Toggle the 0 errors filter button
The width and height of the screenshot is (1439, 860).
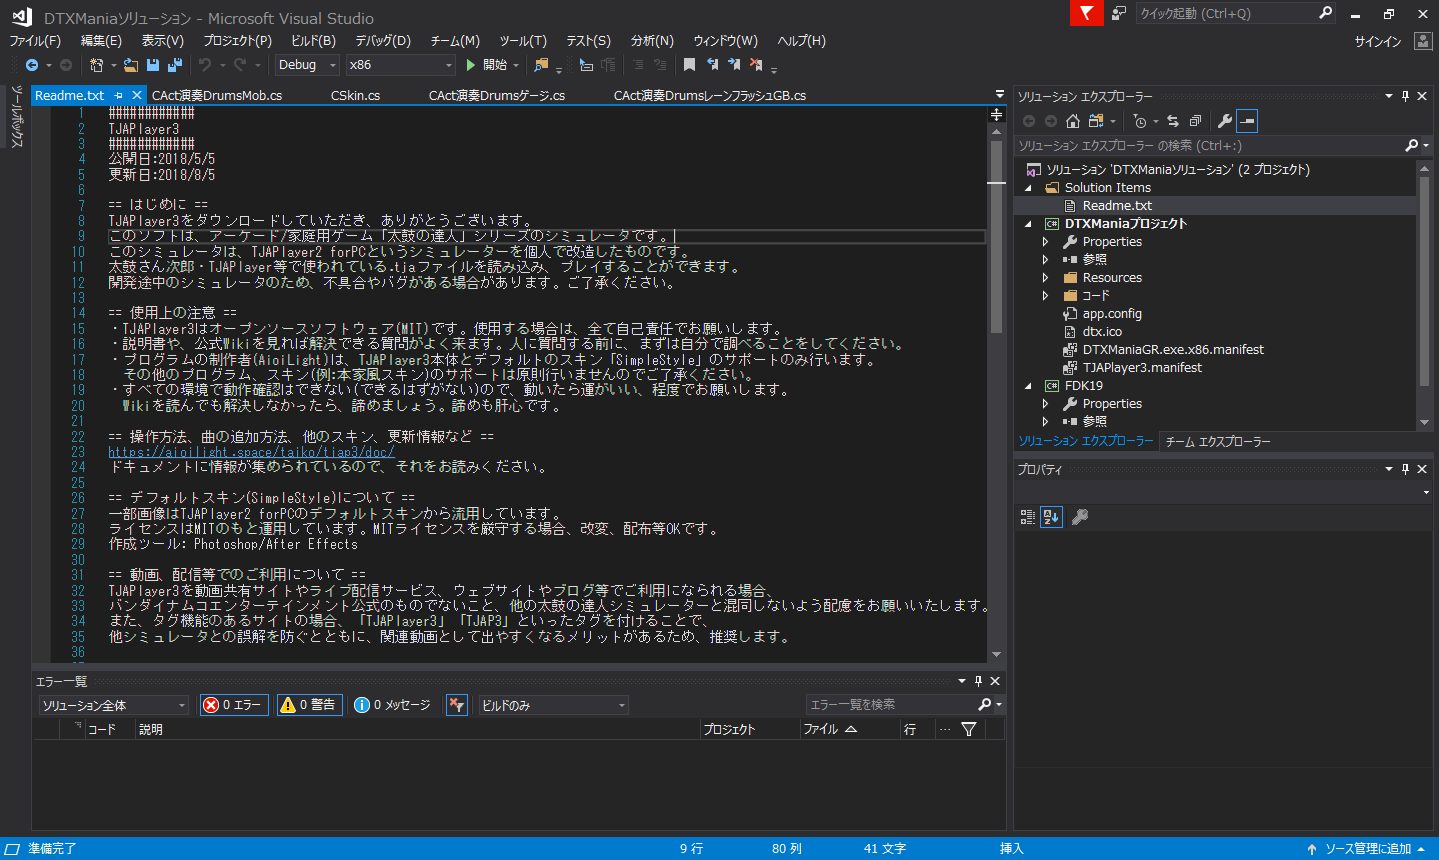pyautogui.click(x=234, y=705)
